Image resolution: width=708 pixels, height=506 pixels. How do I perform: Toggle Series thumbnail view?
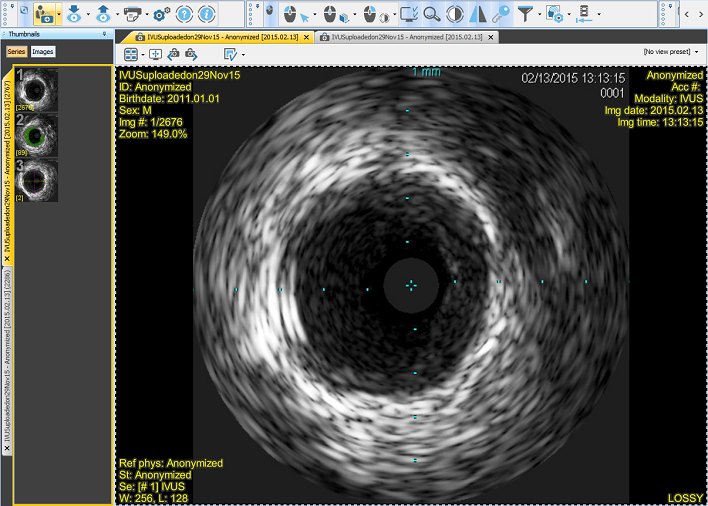coord(16,51)
